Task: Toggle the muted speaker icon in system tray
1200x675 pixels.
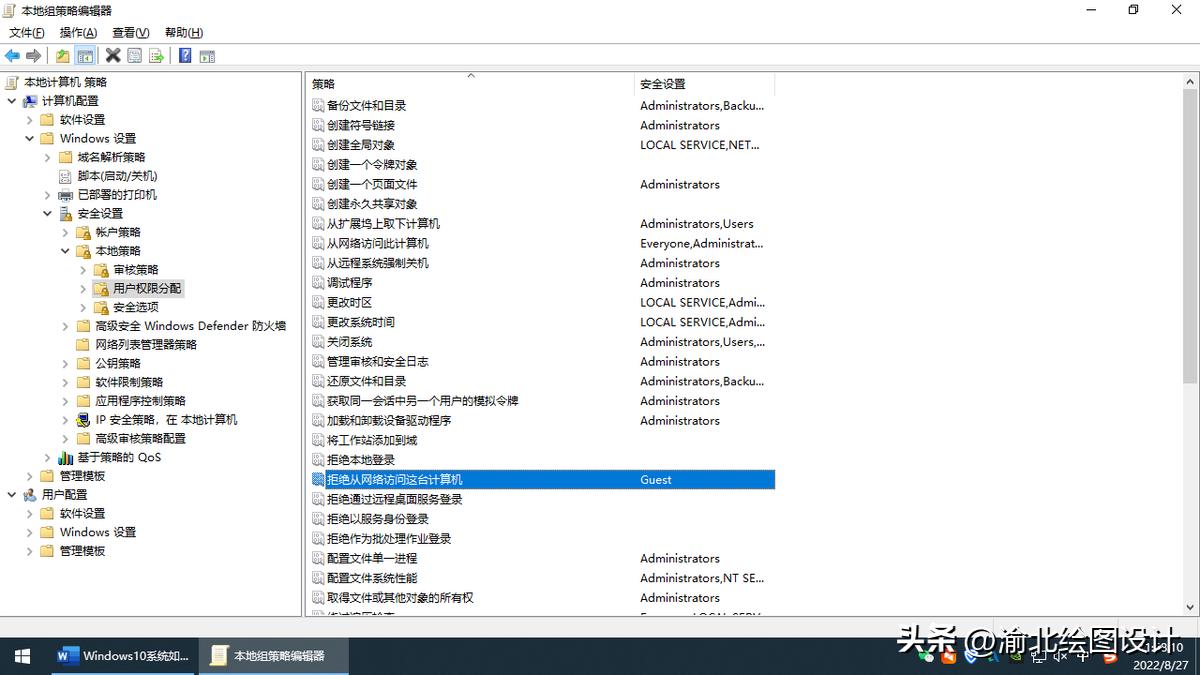Action: tap(1059, 657)
